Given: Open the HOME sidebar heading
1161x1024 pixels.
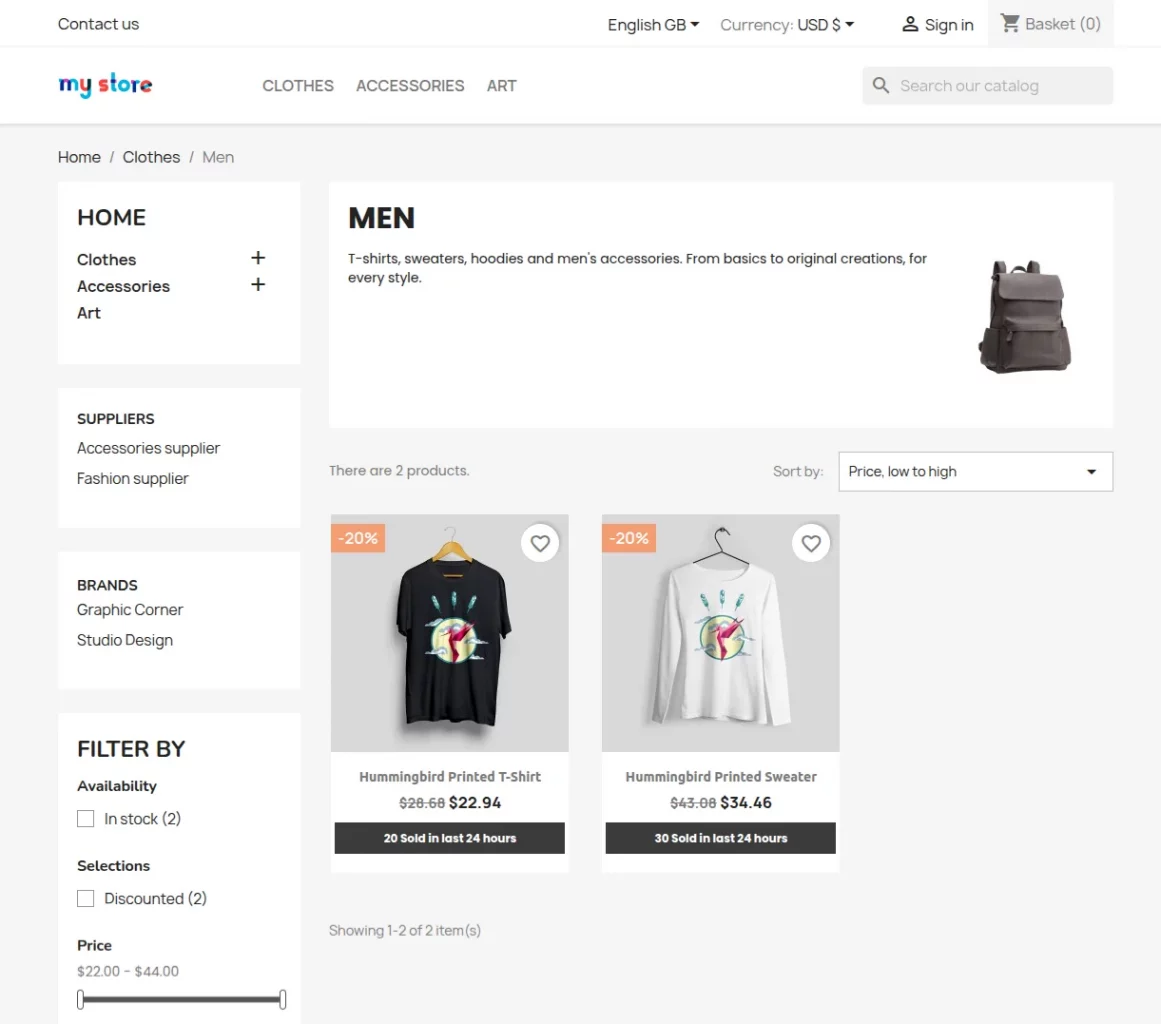Looking at the screenshot, I should [x=111, y=218].
